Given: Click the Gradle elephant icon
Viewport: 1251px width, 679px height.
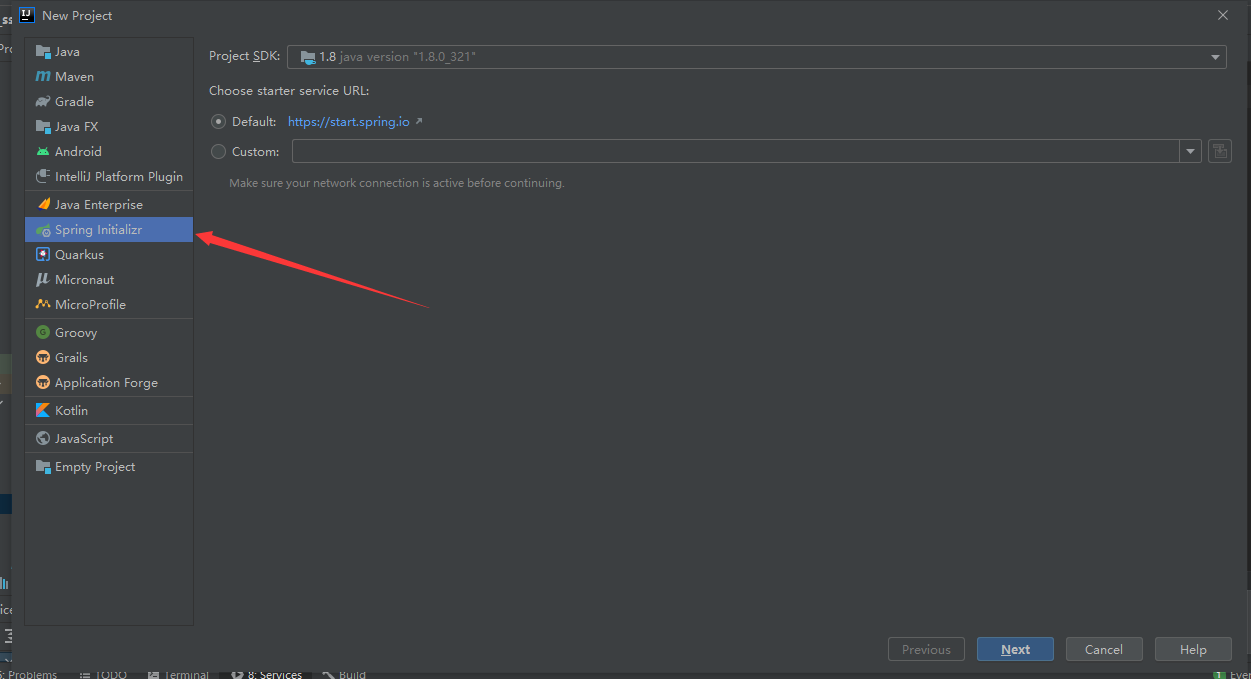Looking at the screenshot, I should click(43, 102).
